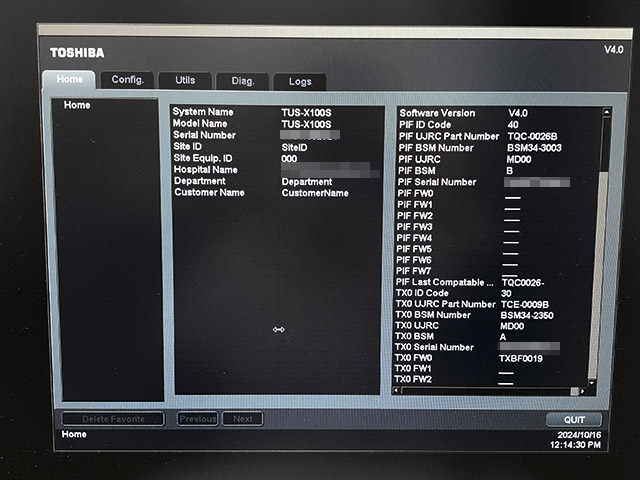The width and height of the screenshot is (640, 480).
Task: Open the Config. tab
Action: (127, 80)
